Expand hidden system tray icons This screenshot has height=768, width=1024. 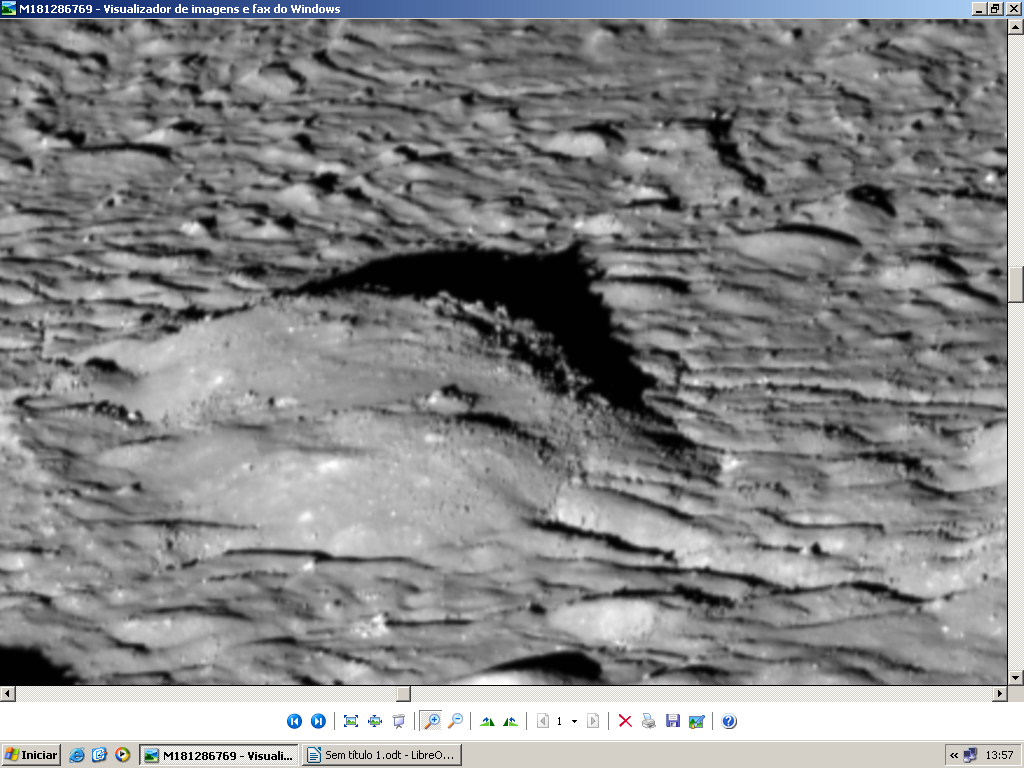[x=954, y=755]
